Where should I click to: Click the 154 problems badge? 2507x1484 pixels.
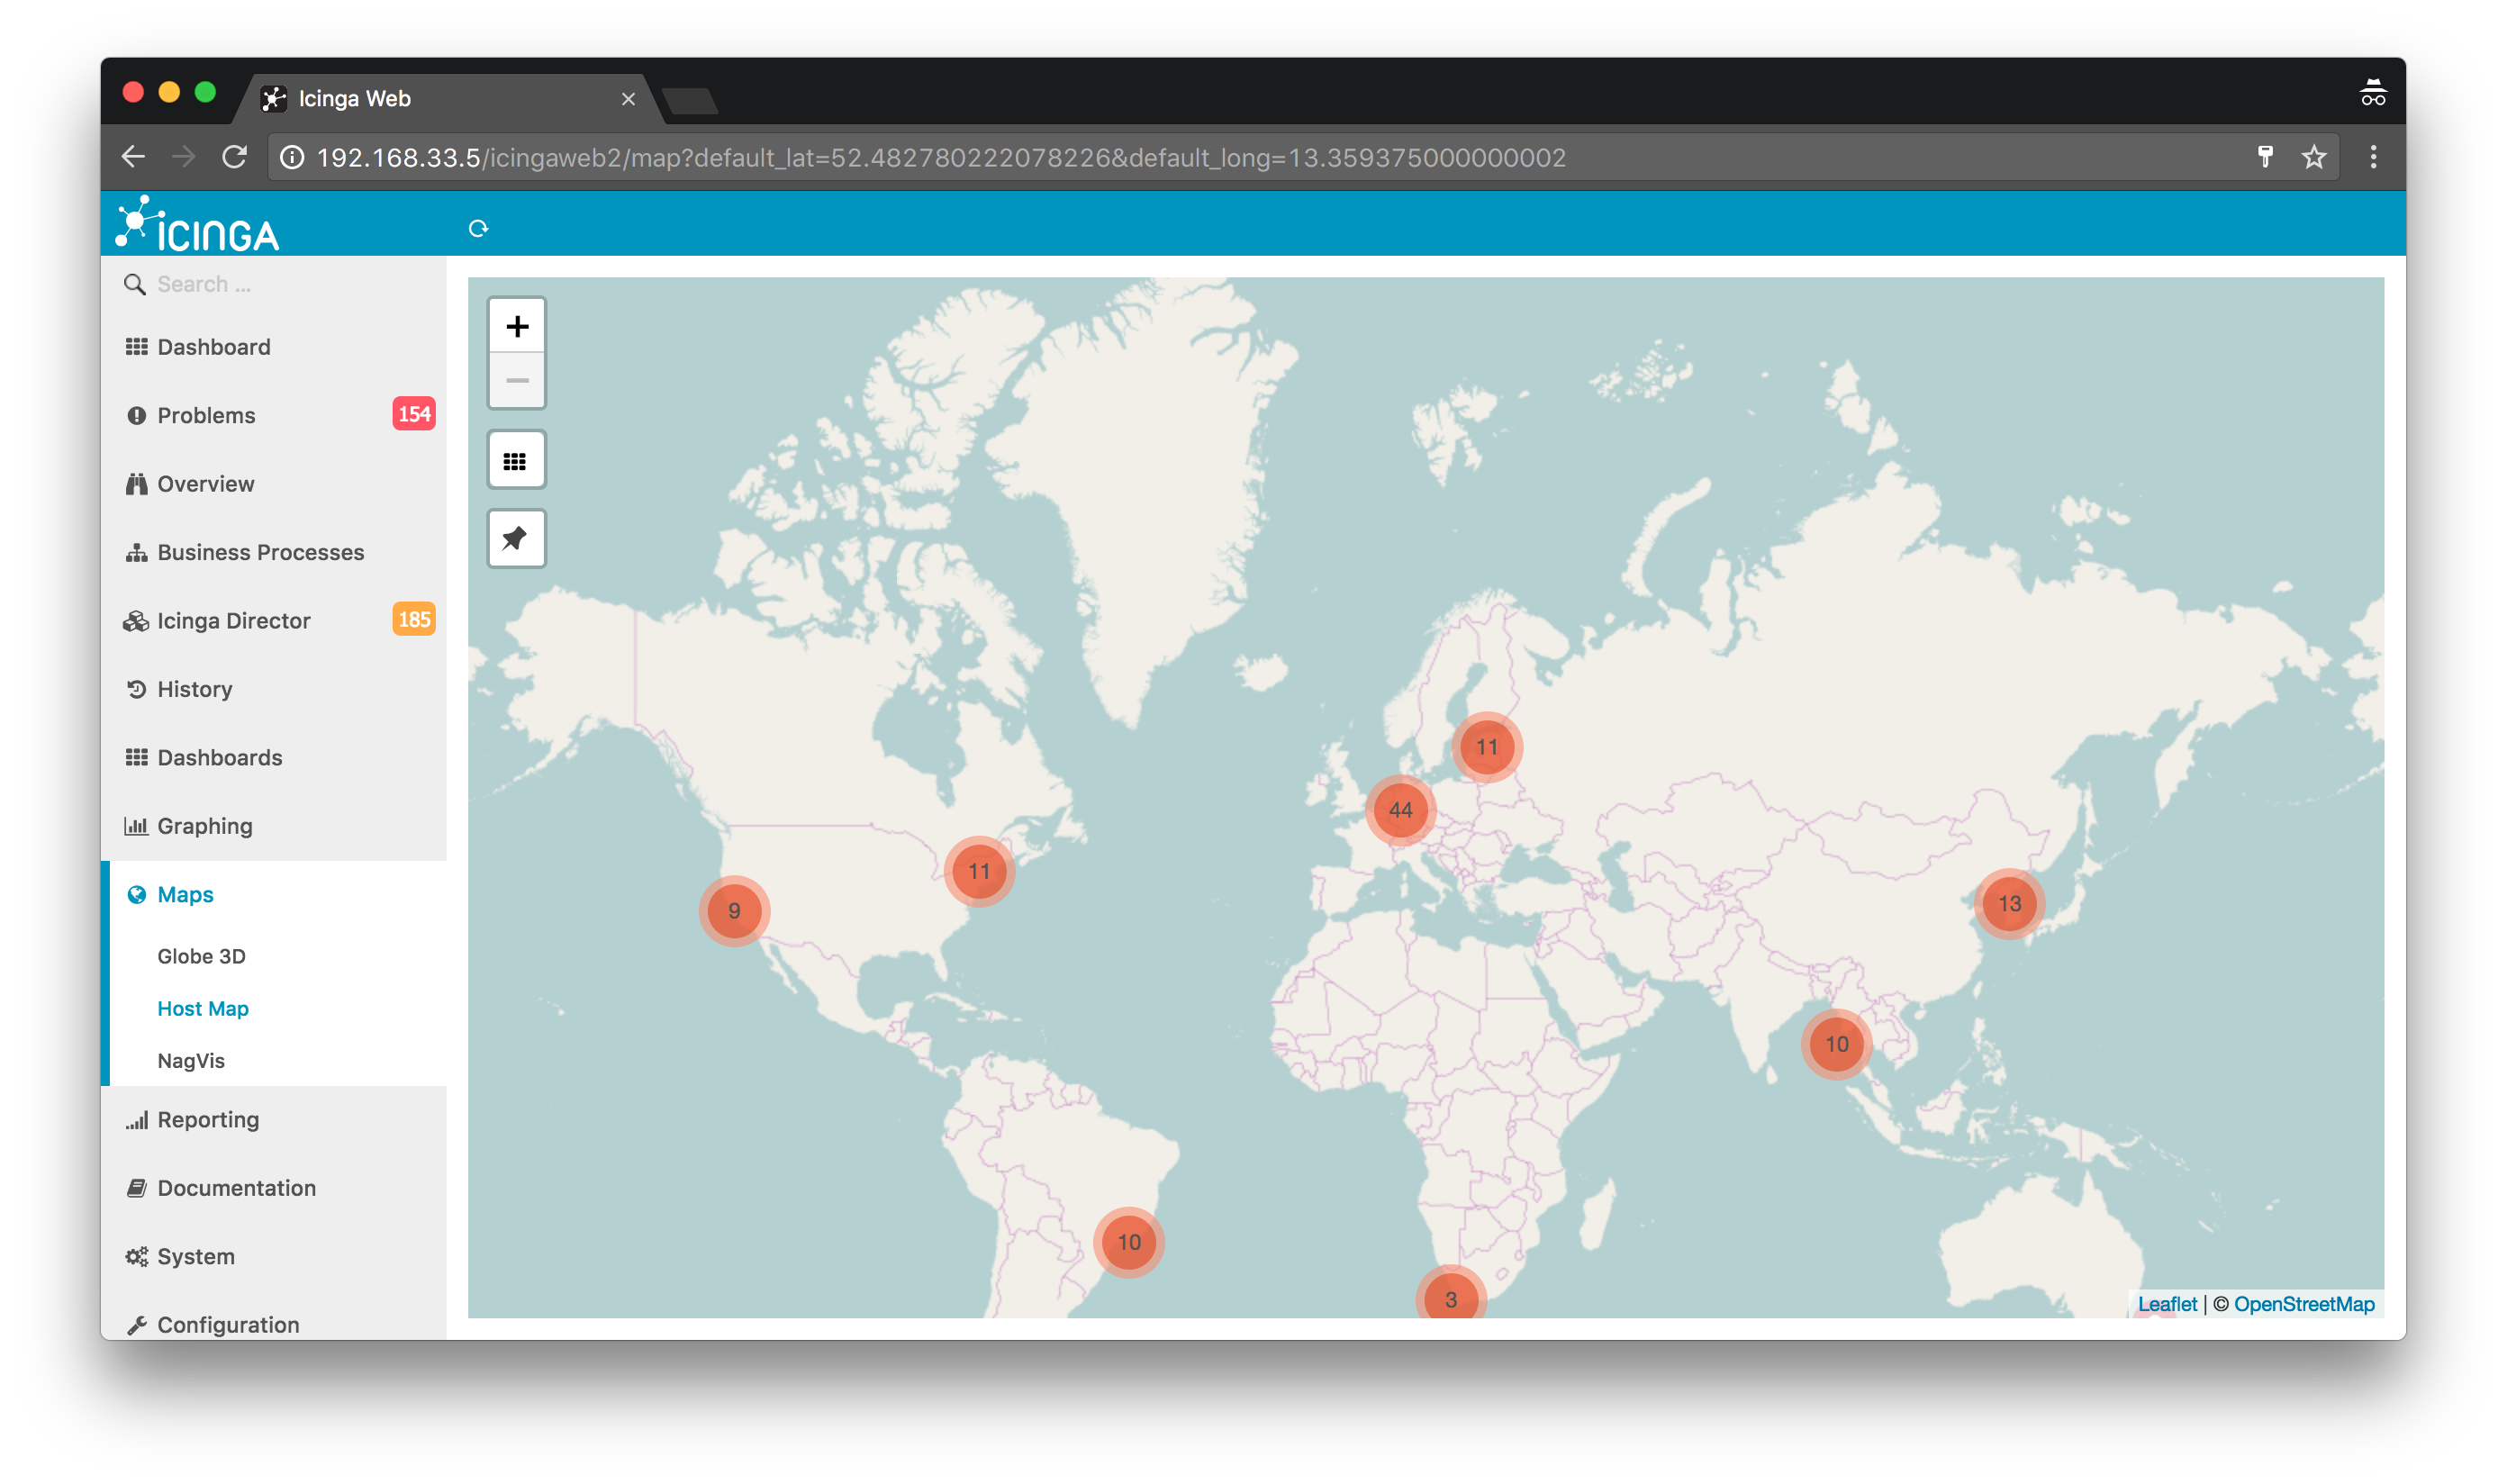[x=414, y=415]
